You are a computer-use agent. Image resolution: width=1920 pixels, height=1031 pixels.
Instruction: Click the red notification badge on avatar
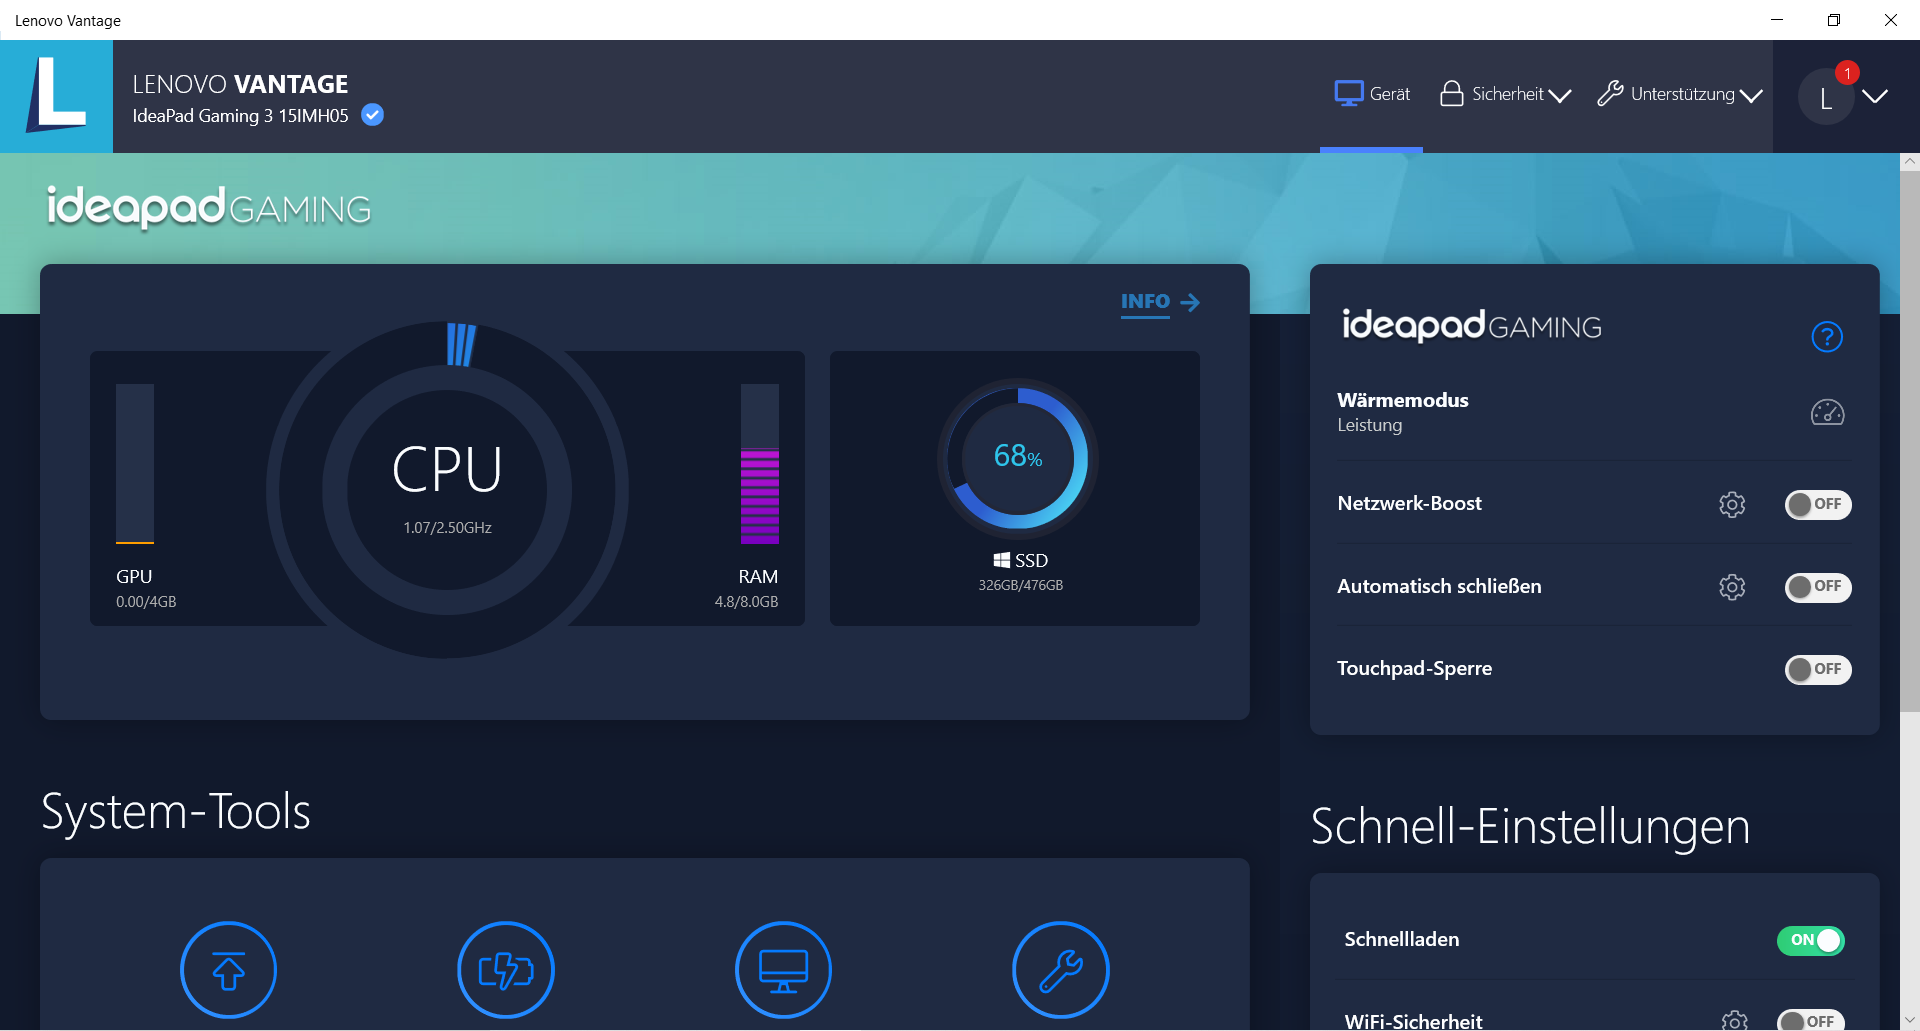1847,73
